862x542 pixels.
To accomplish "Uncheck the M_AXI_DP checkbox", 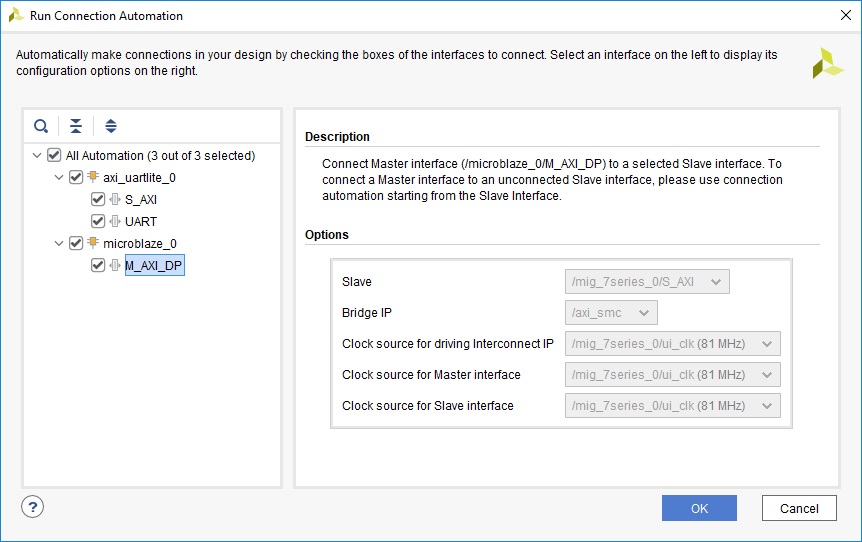I will pyautogui.click(x=98, y=265).
